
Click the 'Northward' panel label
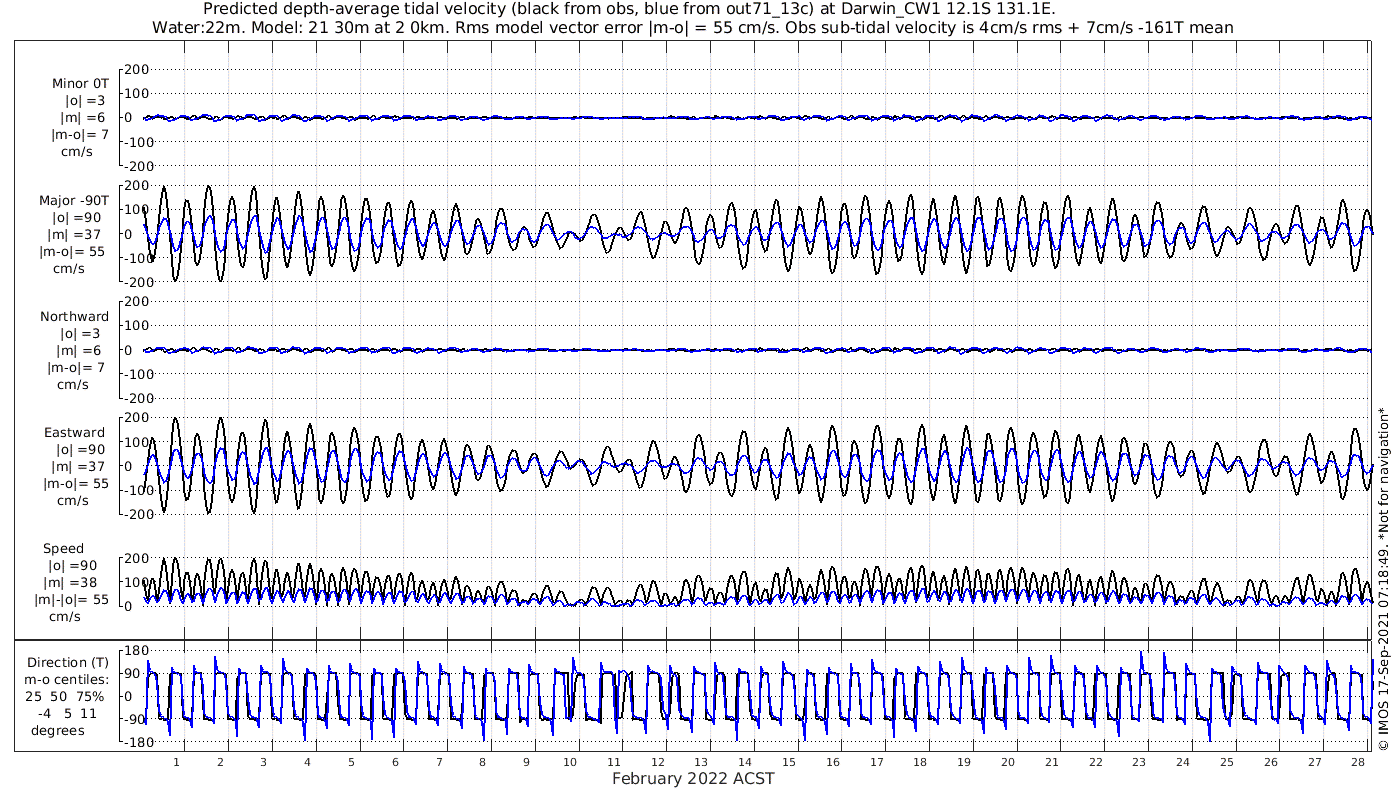click(74, 316)
